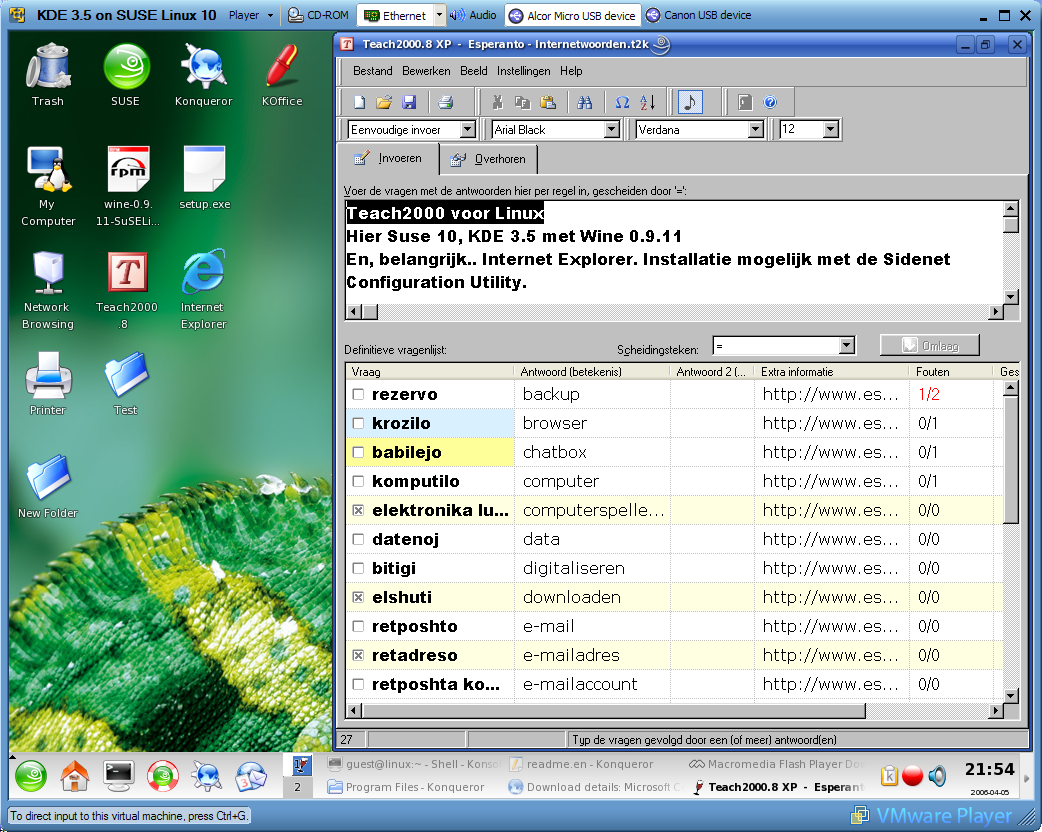
Task: Open the Teach2000.8 desktop shortcut
Action: 127,290
